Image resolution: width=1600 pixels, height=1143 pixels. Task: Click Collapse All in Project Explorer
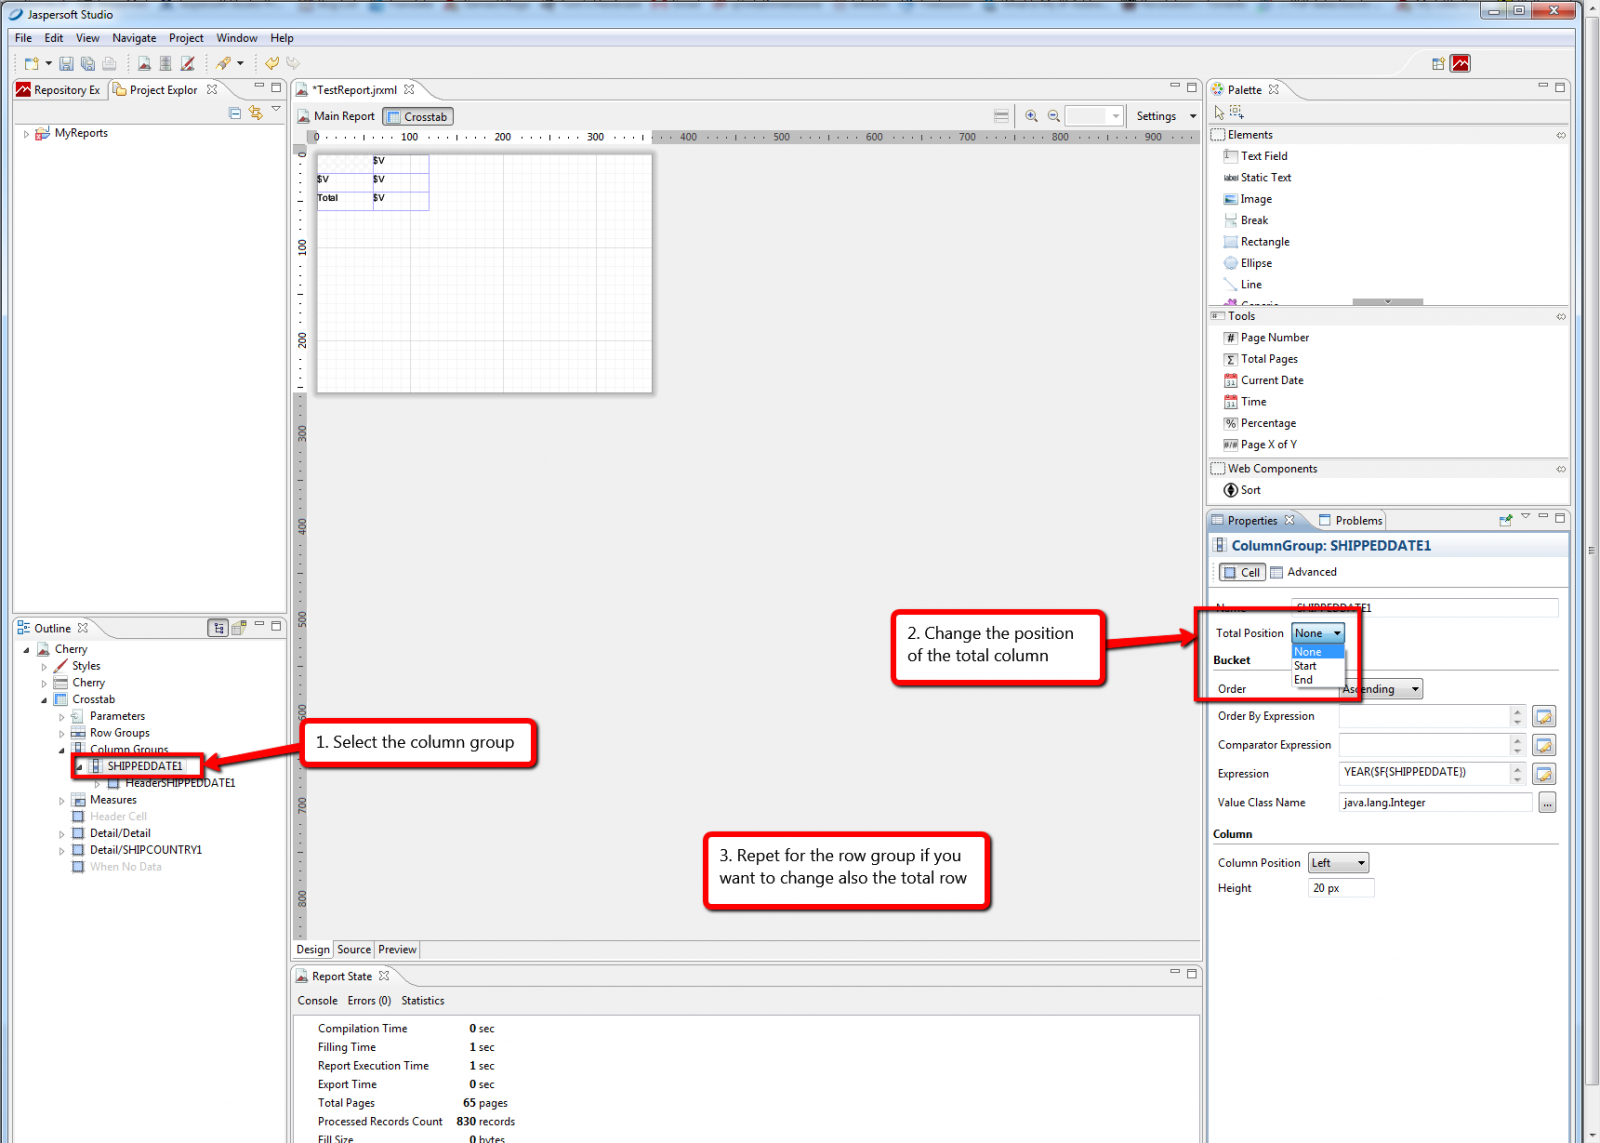[x=235, y=113]
